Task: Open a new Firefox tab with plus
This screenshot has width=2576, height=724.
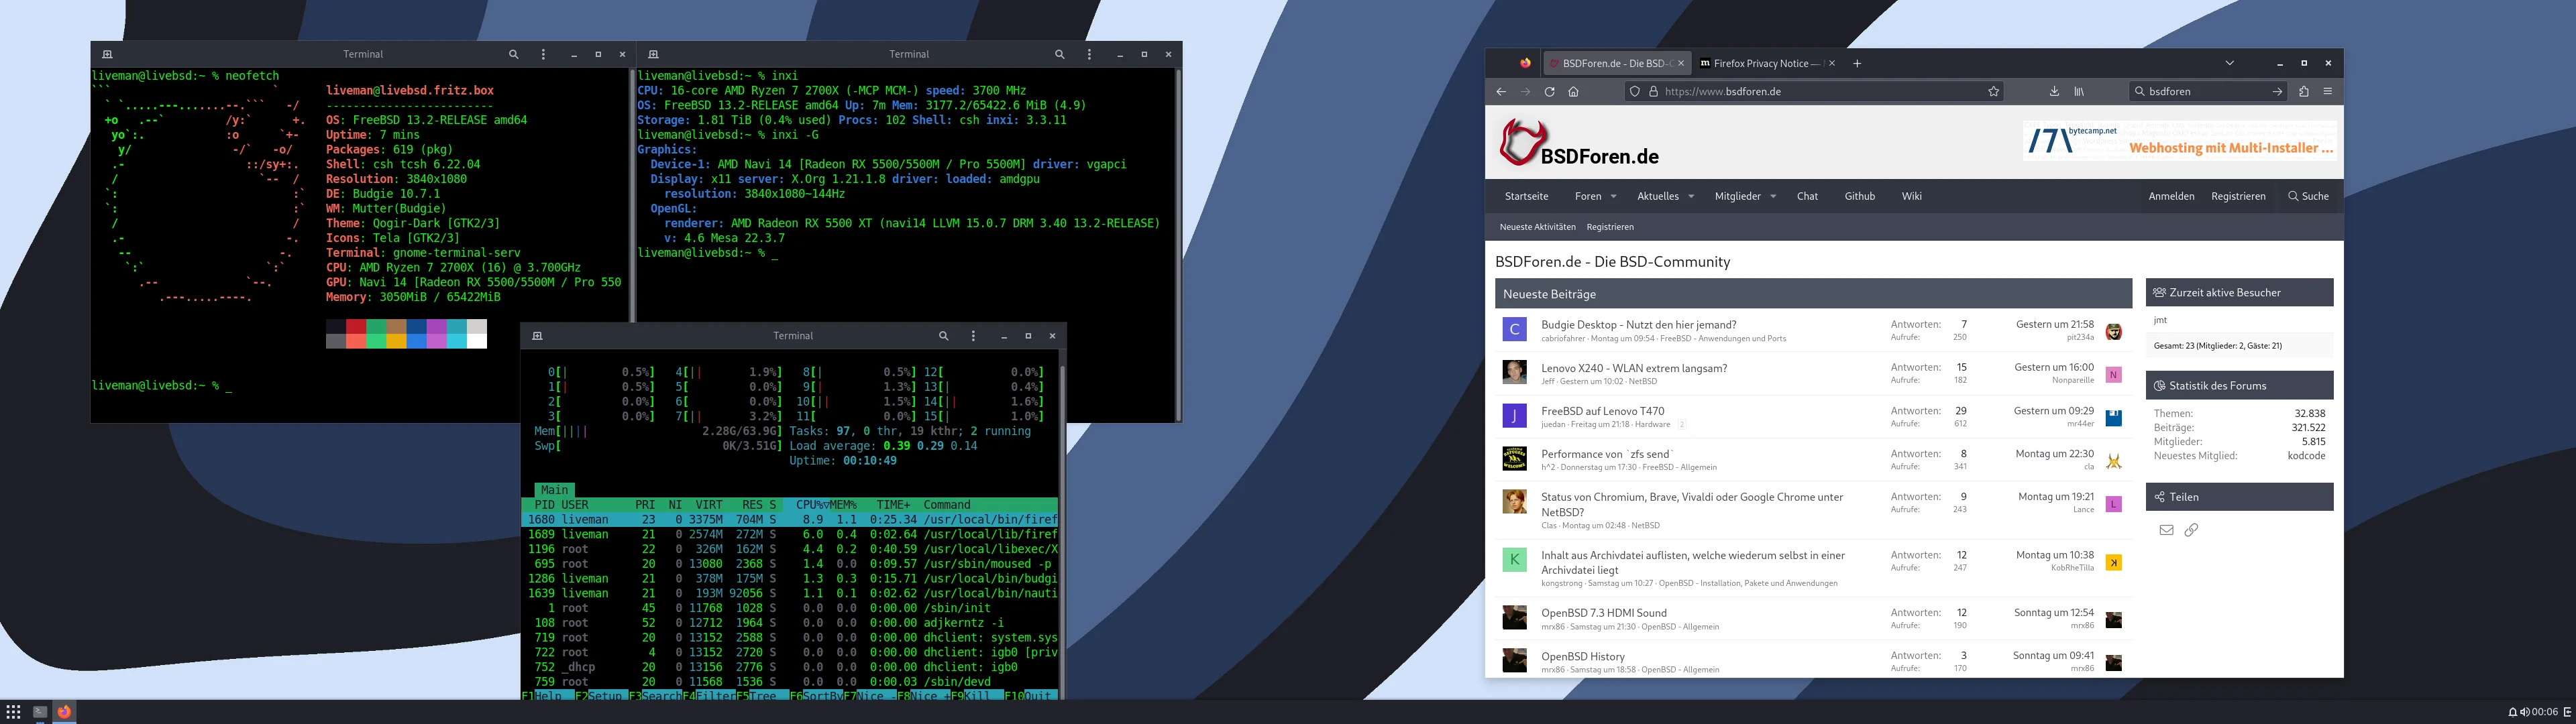Action: 1857,64
